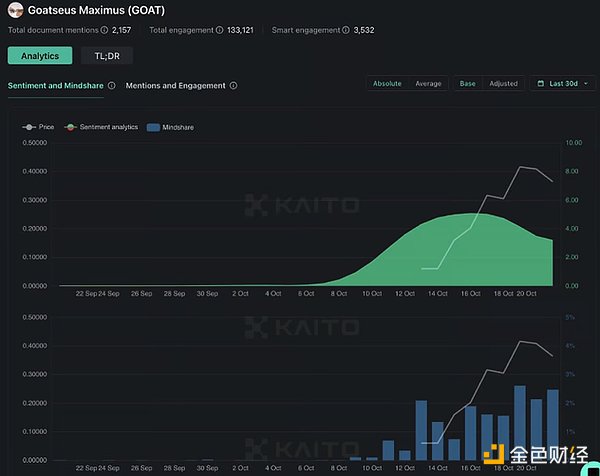
Task: Toggle Sentiment analytics series in legend
Action: pos(101,127)
